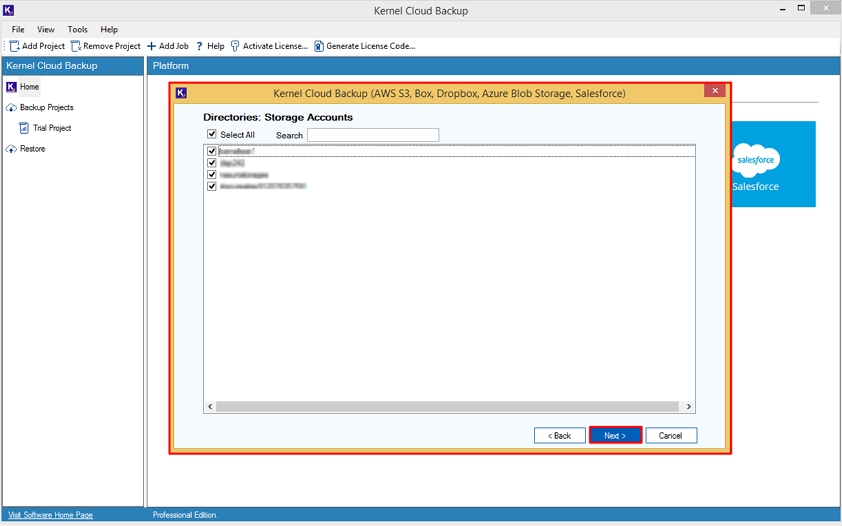
Task: Click the dialog title bar K icon
Action: click(181, 93)
